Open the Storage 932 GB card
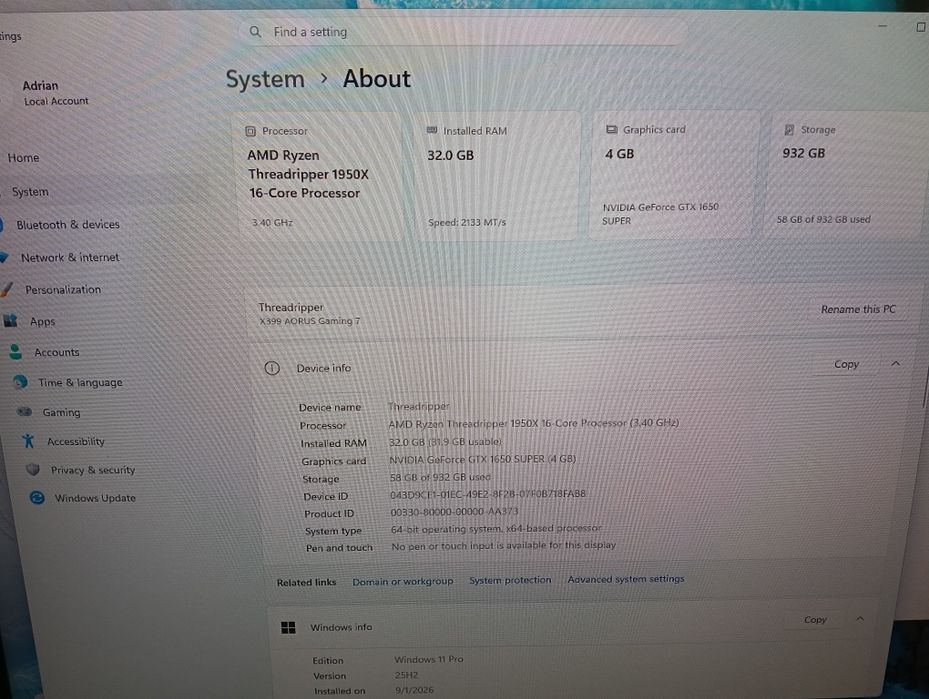This screenshot has width=929, height=699. [847, 175]
